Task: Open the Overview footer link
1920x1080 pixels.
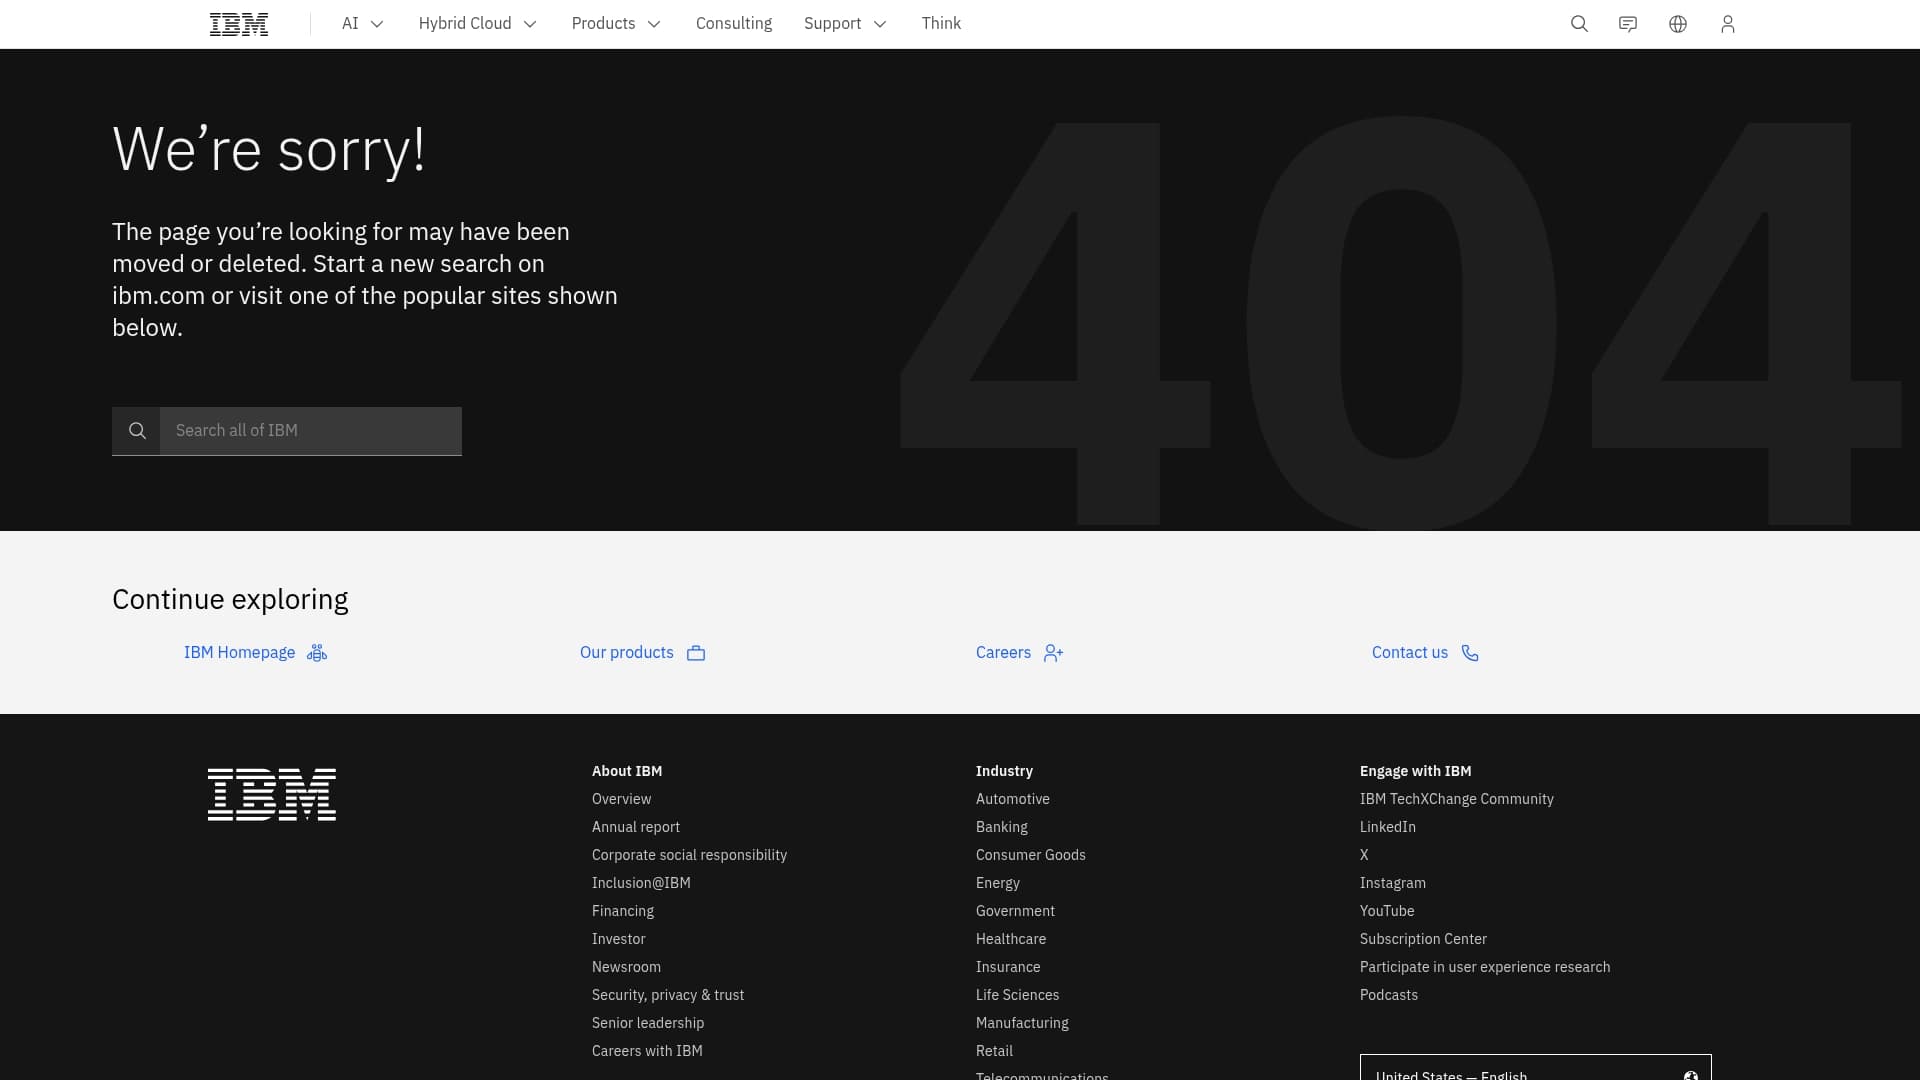Action: click(621, 799)
